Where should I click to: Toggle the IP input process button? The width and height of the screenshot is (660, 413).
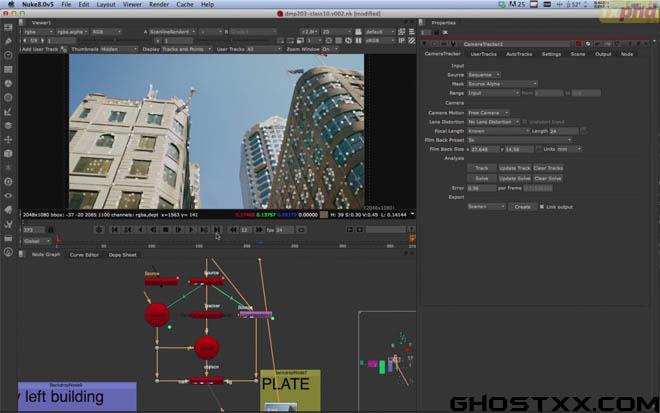tap(402, 40)
